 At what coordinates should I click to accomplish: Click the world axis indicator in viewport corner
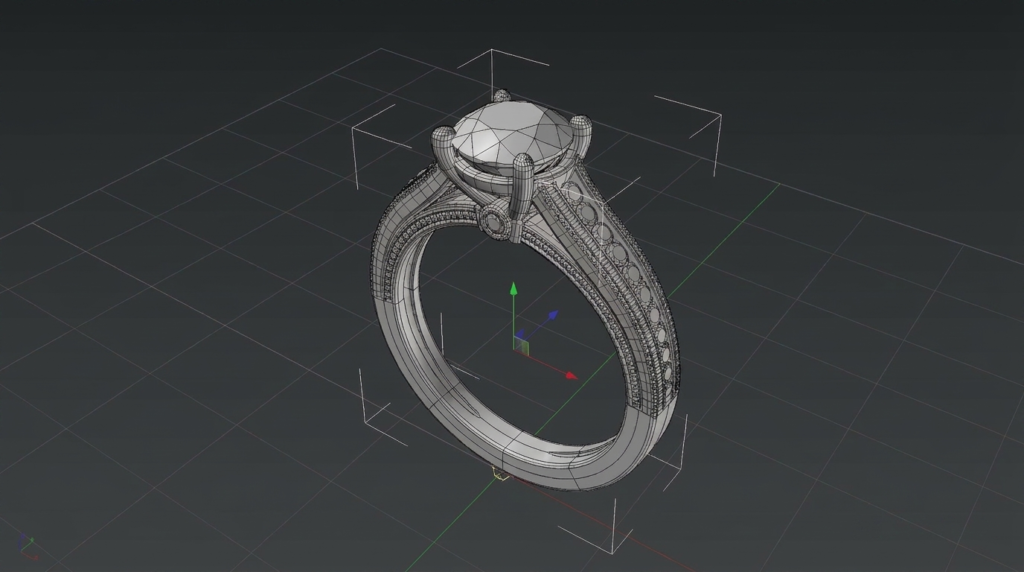(x=26, y=547)
